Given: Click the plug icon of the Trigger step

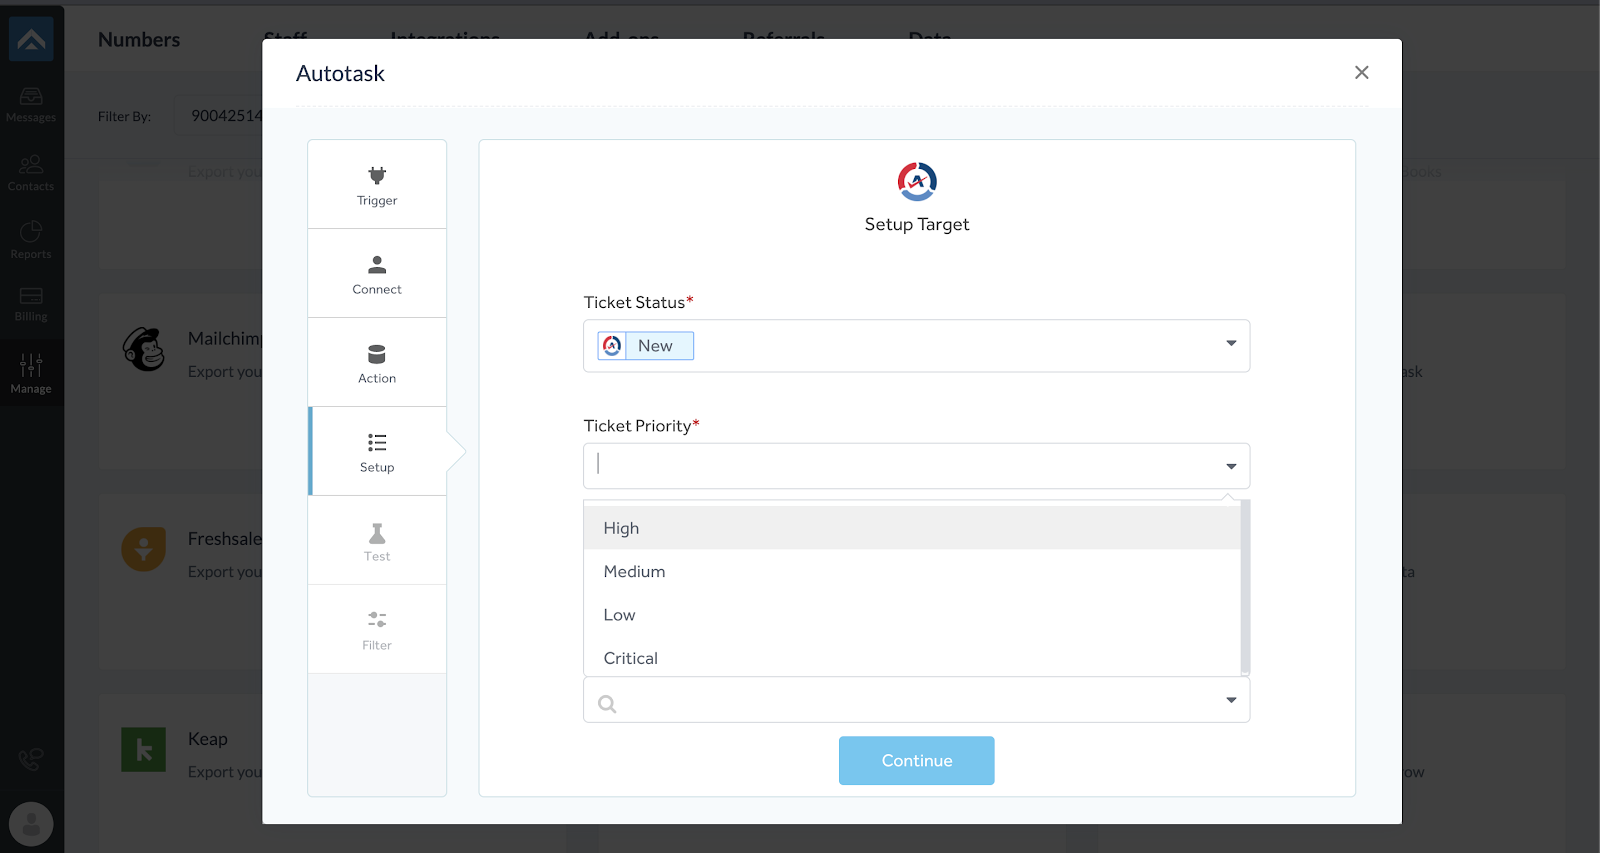Looking at the screenshot, I should pos(377,176).
